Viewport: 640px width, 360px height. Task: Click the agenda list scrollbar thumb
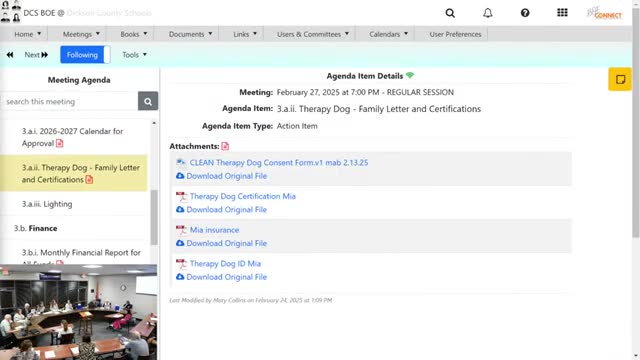pos(154,217)
